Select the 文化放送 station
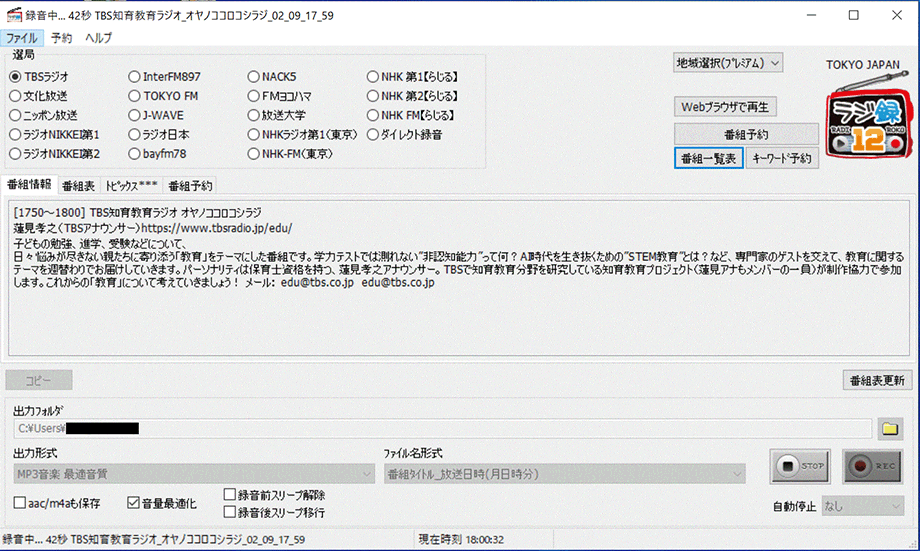920x551 pixels. click(x=39, y=96)
